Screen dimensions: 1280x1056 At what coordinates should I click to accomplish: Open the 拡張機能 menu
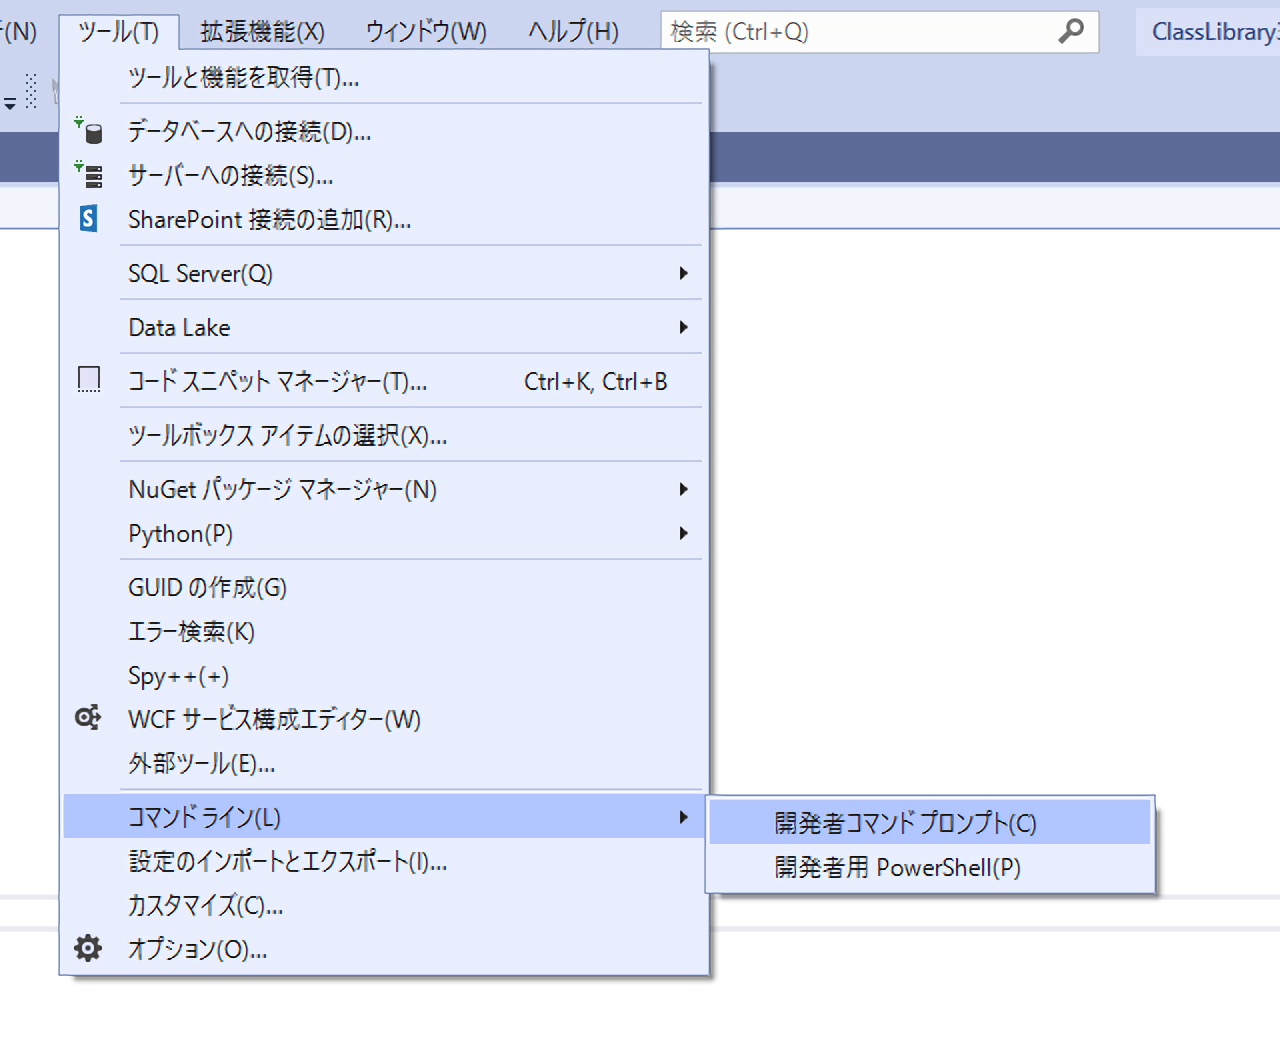click(x=262, y=32)
